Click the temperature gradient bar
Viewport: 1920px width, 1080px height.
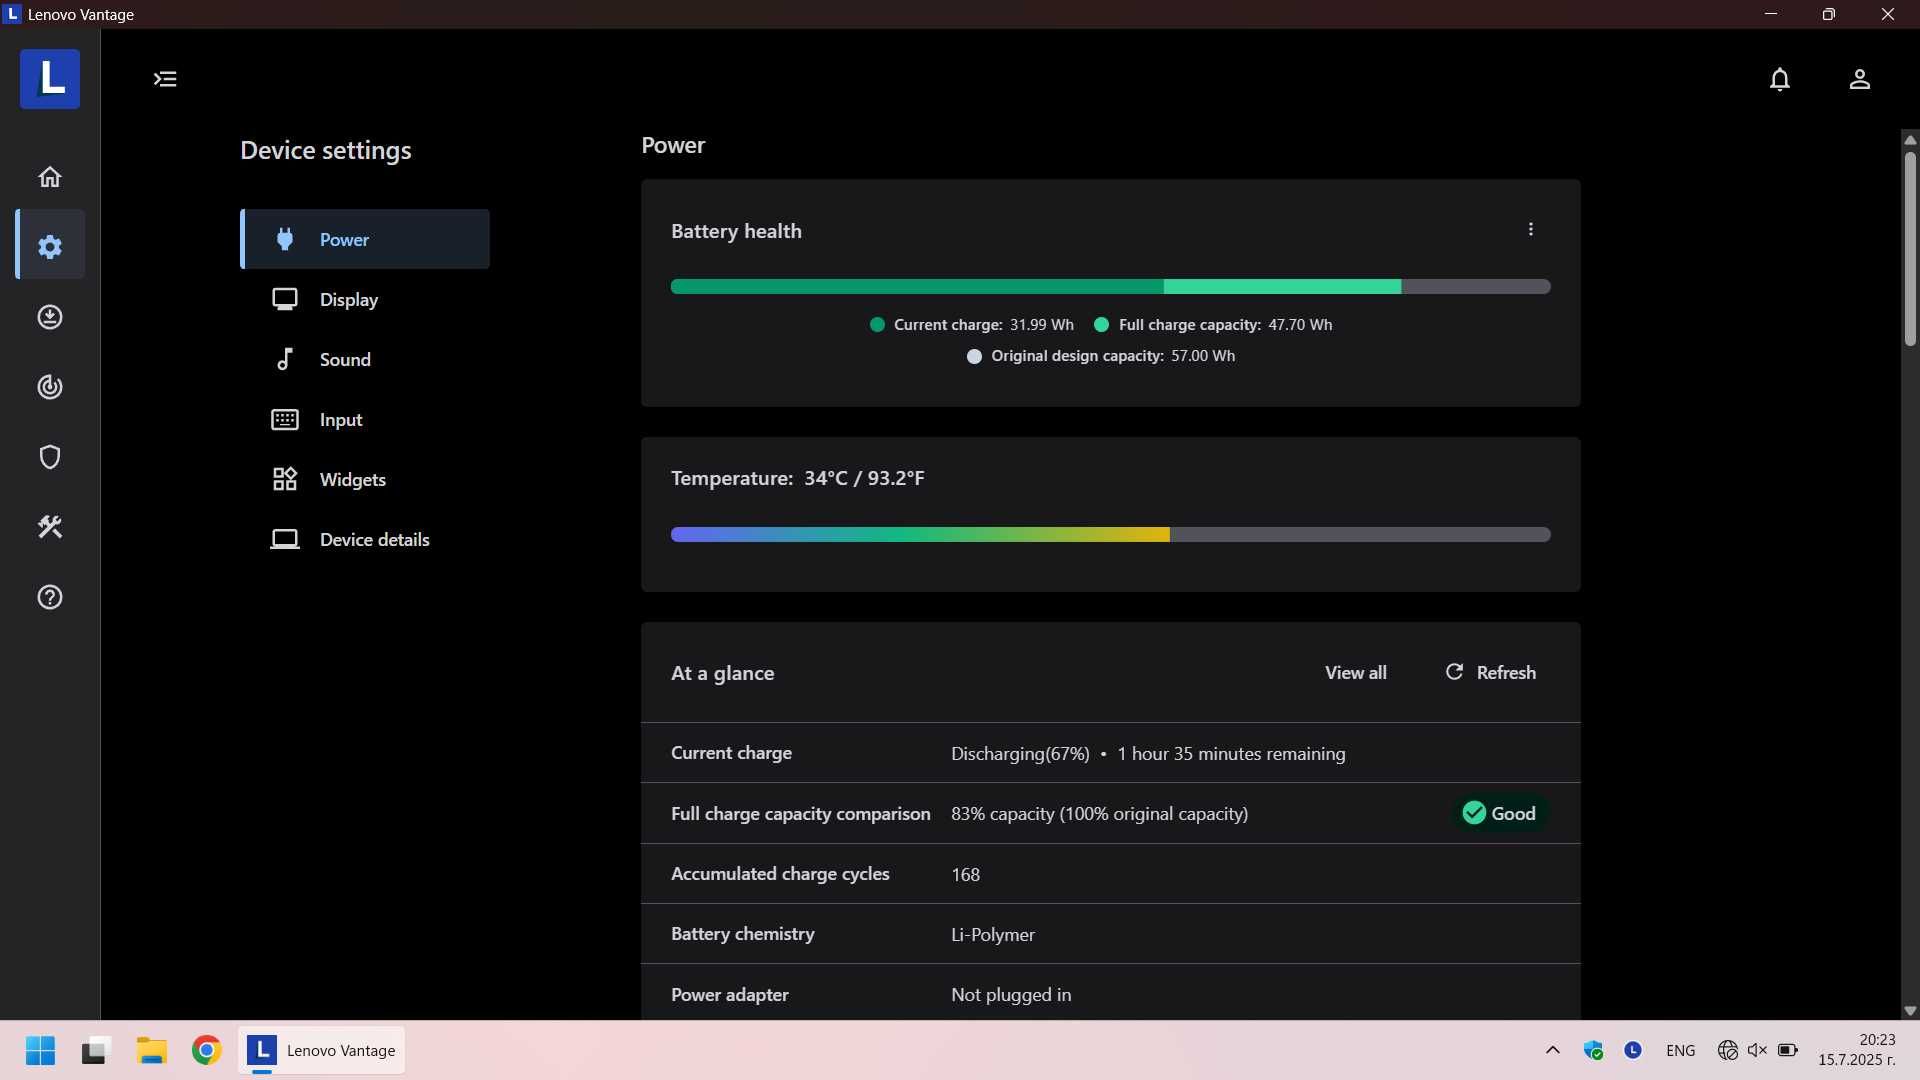tap(1110, 535)
